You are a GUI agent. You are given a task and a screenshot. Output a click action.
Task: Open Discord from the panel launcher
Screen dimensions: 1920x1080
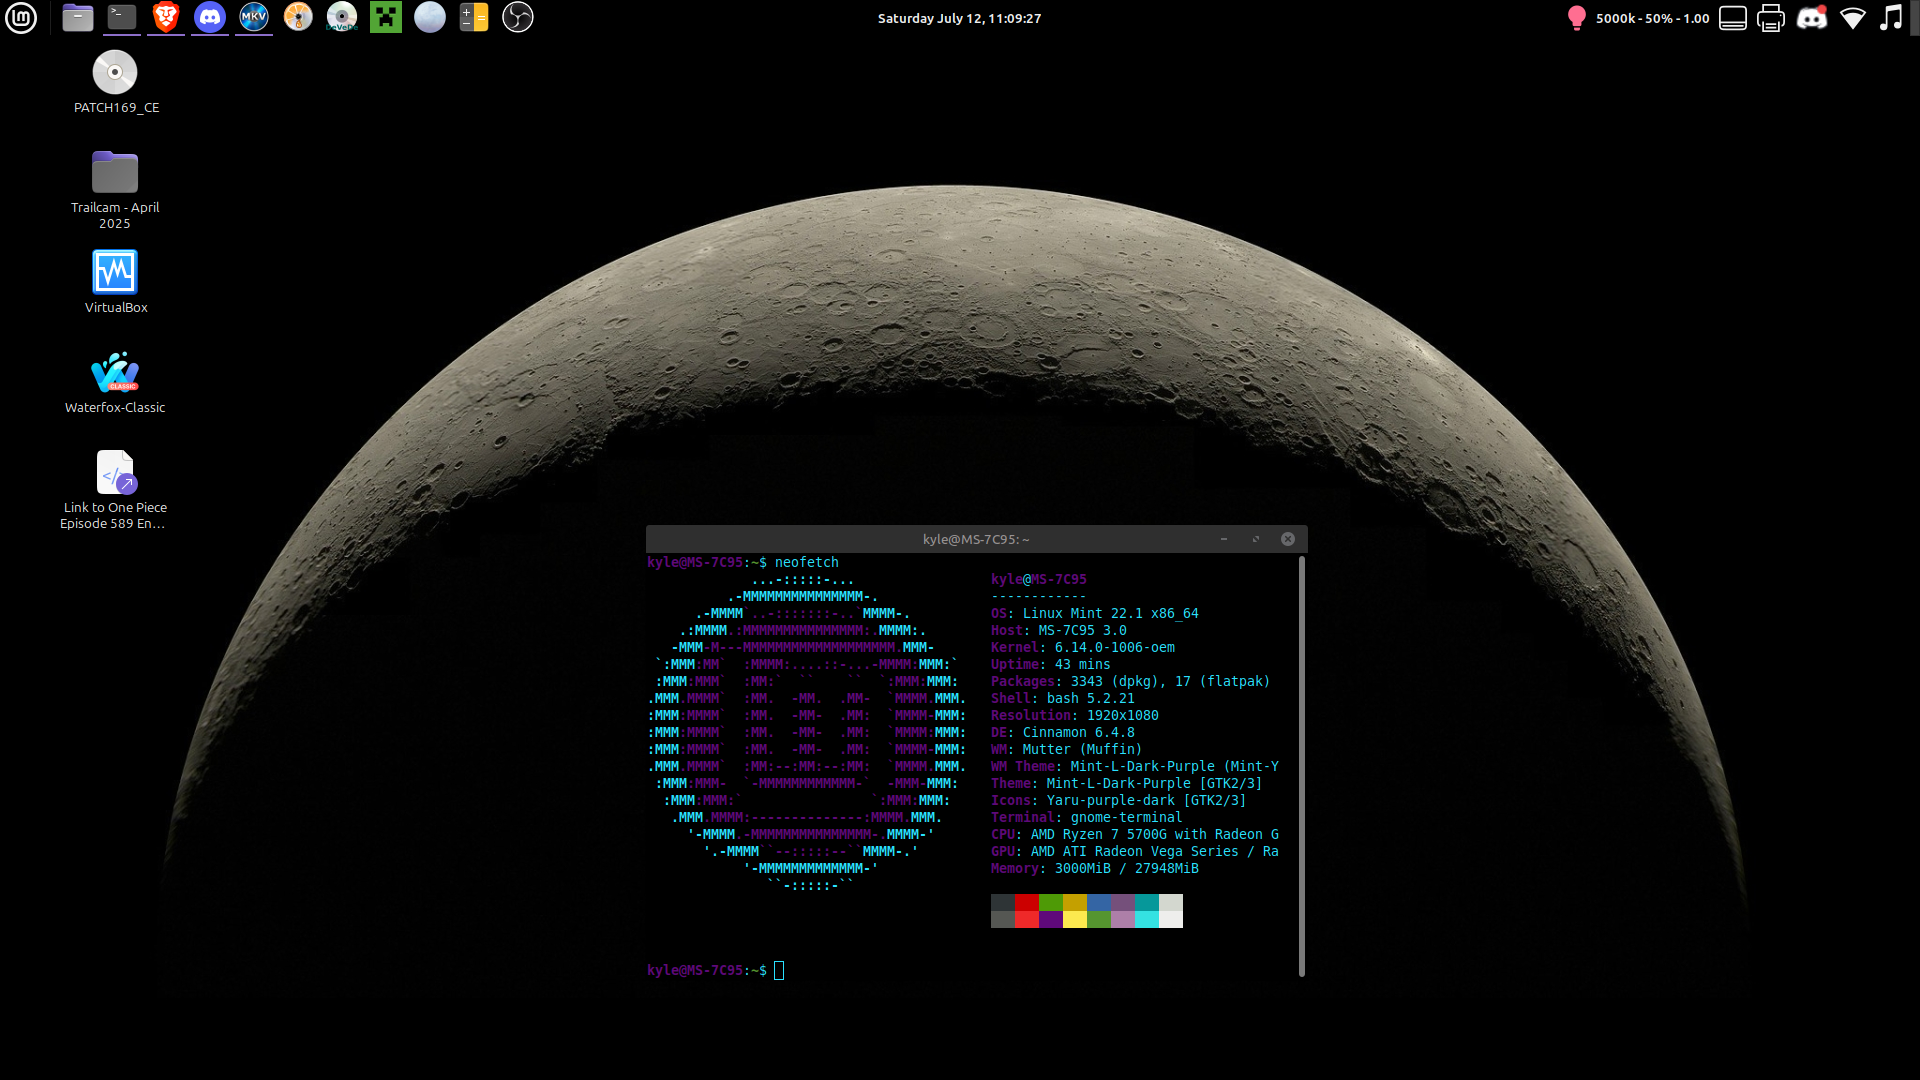pyautogui.click(x=210, y=17)
